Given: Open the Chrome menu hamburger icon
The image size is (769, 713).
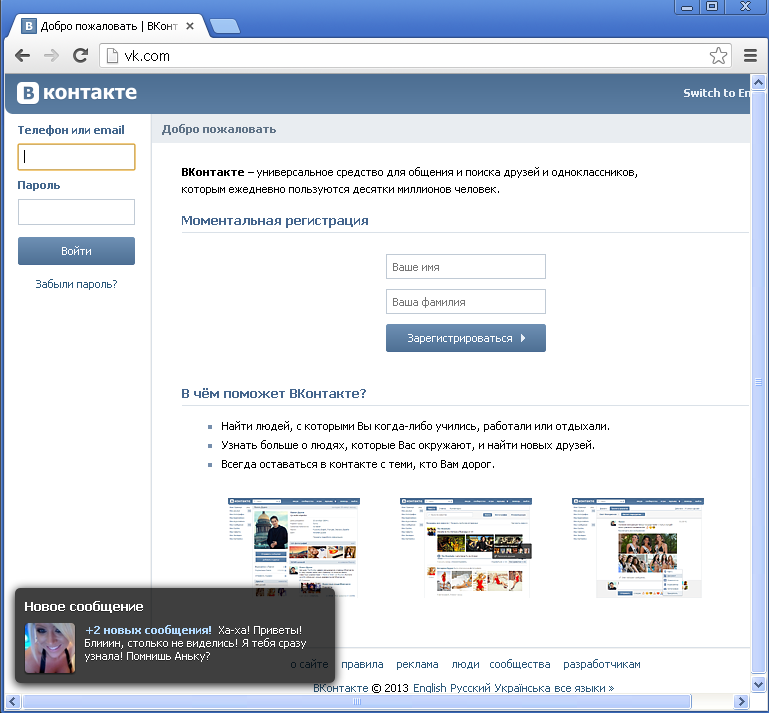Looking at the screenshot, I should 750,56.
